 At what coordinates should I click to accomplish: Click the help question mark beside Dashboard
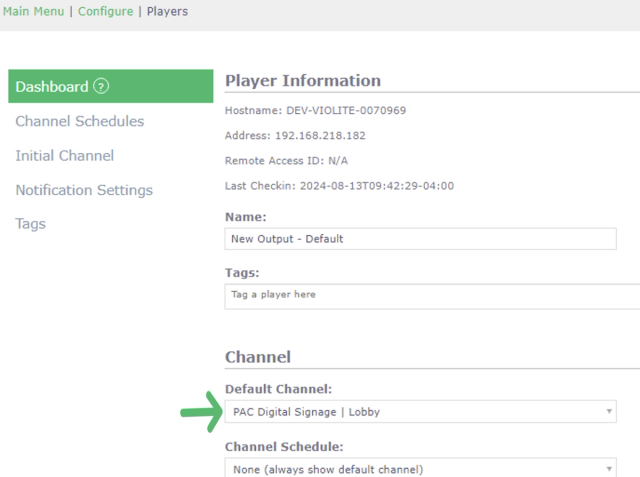[x=101, y=86]
